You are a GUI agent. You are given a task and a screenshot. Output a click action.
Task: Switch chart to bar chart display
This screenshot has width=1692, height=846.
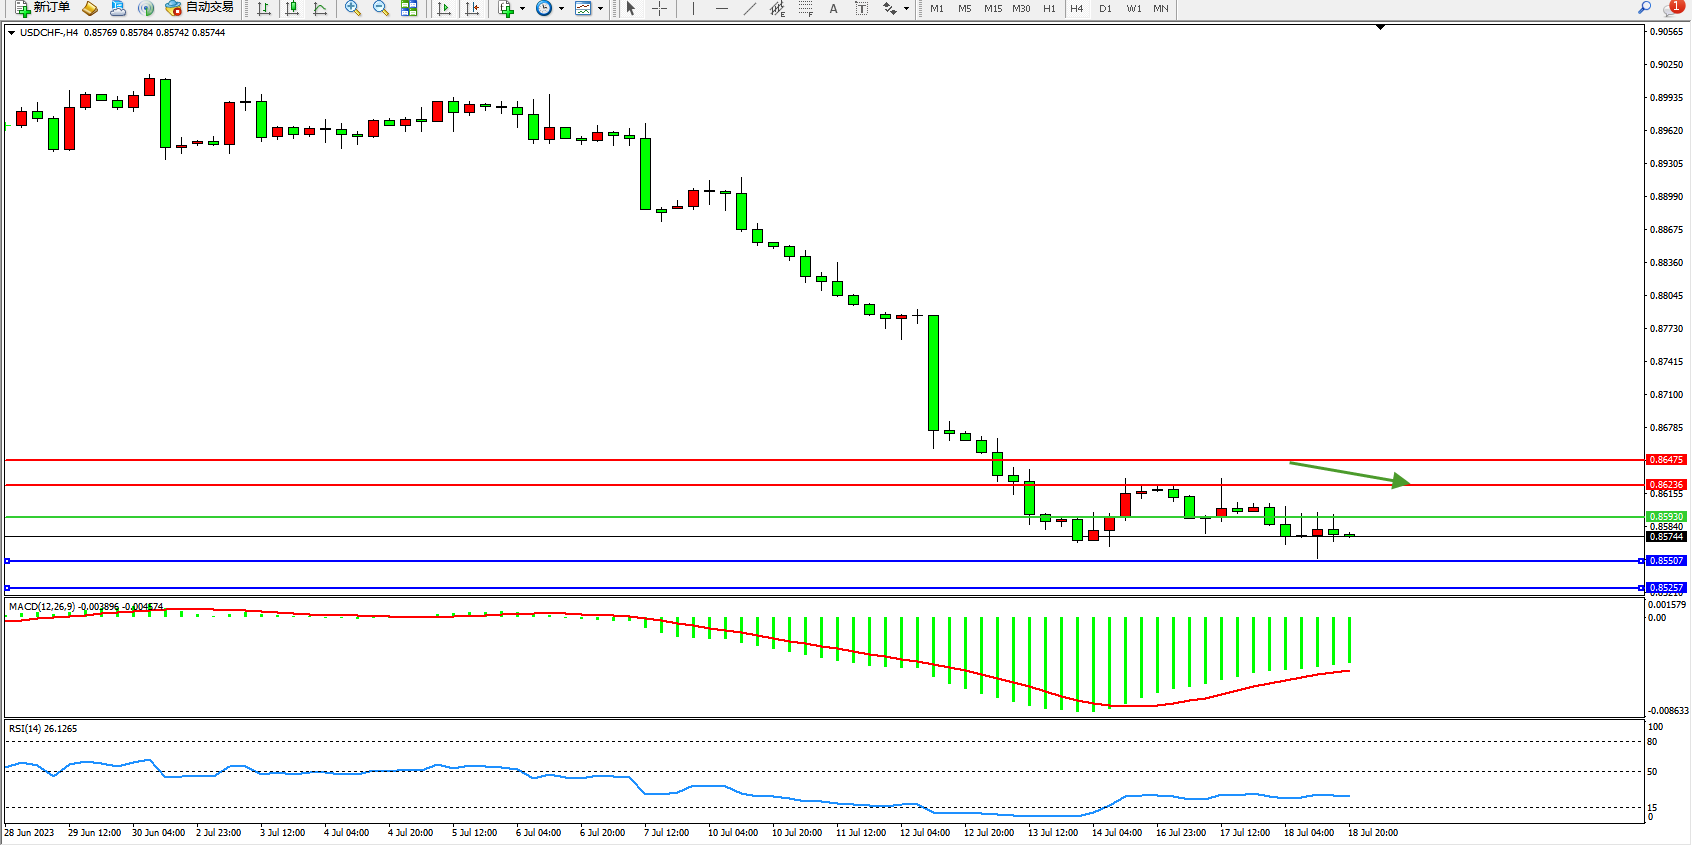(x=264, y=8)
